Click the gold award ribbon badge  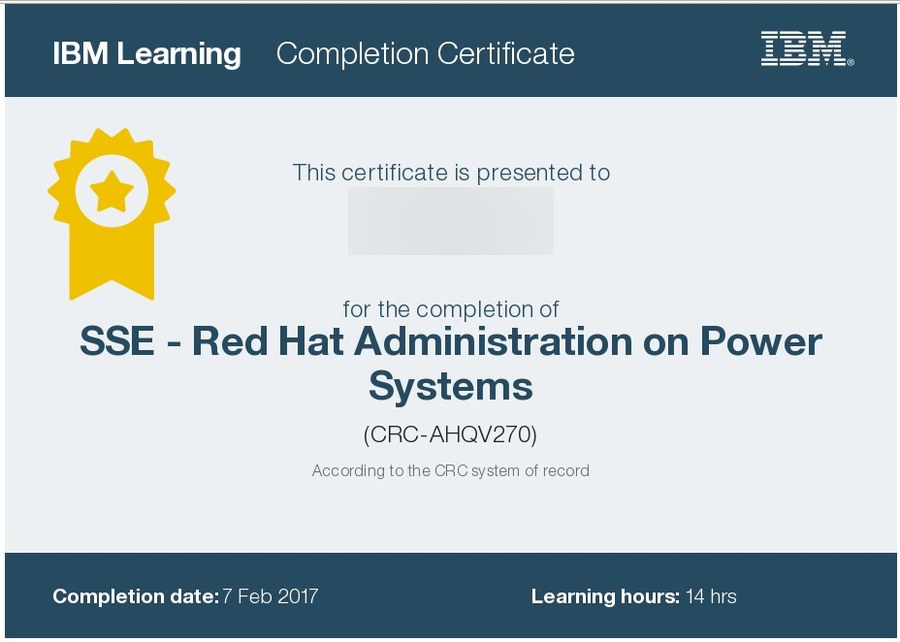pos(111,213)
